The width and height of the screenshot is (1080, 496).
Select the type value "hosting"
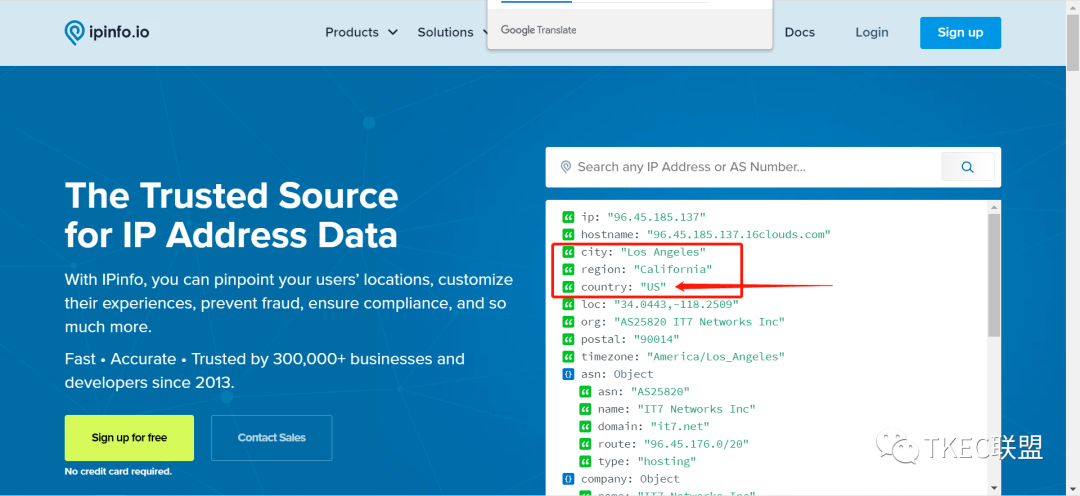click(667, 461)
